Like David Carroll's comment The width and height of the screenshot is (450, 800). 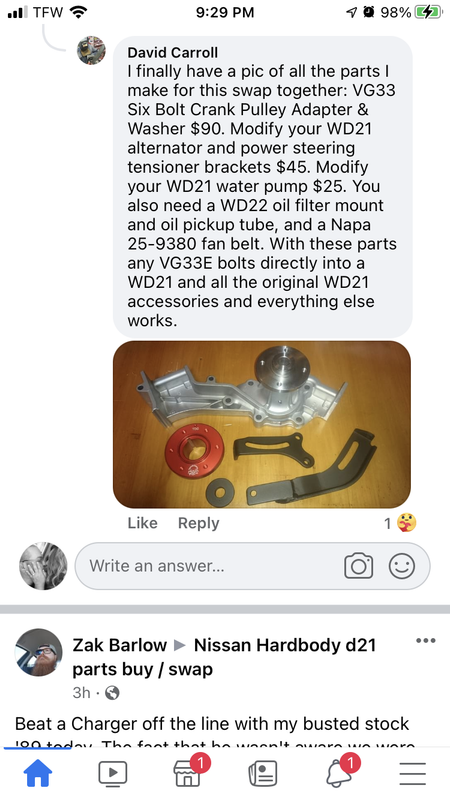point(142,523)
